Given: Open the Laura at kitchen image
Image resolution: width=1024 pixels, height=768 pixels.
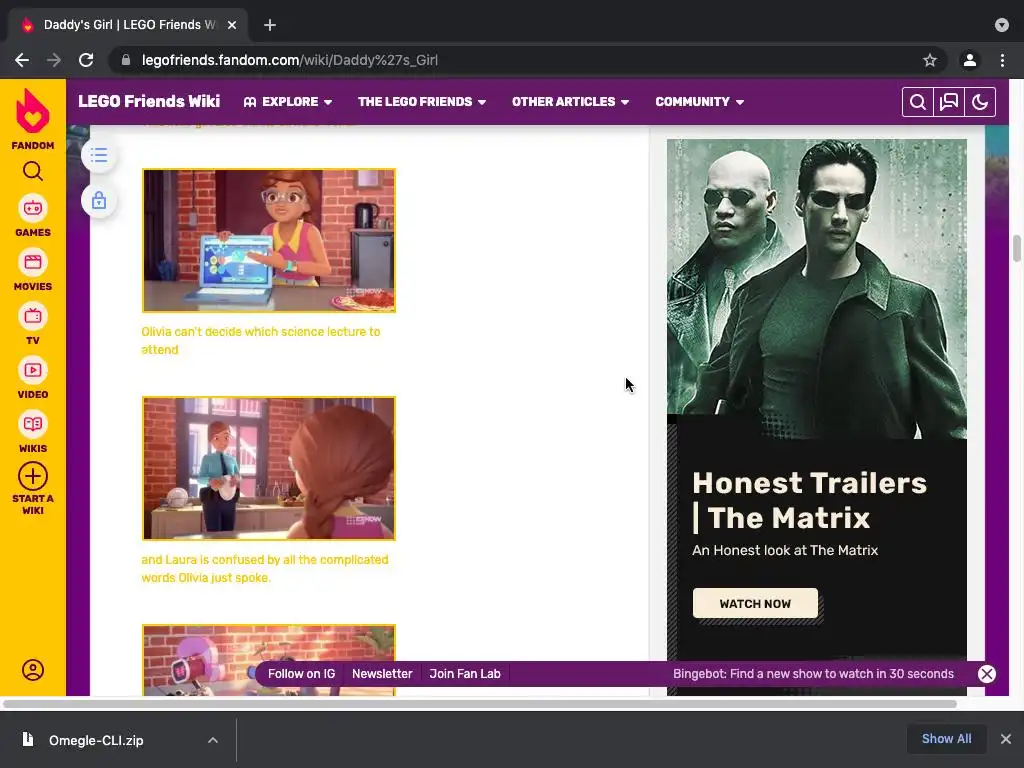Looking at the screenshot, I should pos(269,468).
